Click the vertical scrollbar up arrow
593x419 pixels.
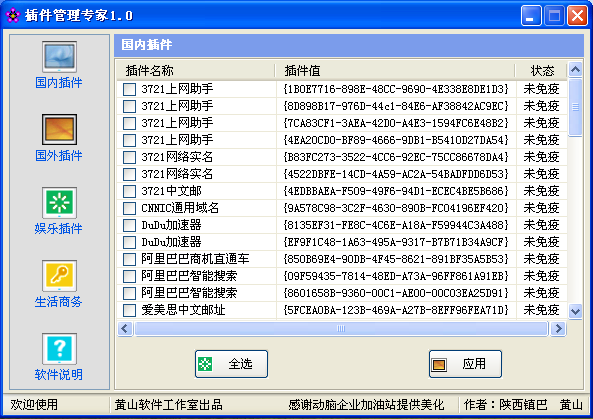pyautogui.click(x=575, y=69)
